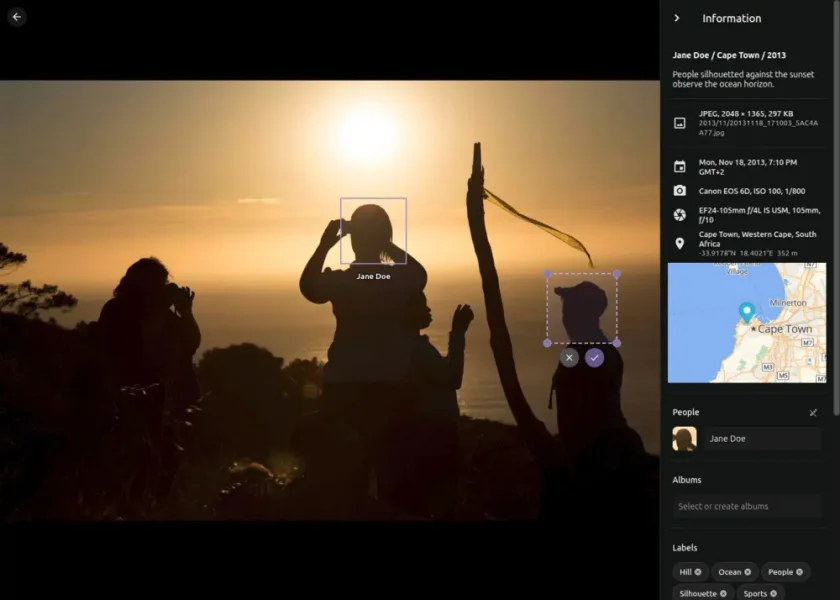The image size is (840, 600).
Task: Open the Select or create albums dropdown
Action: tap(747, 506)
